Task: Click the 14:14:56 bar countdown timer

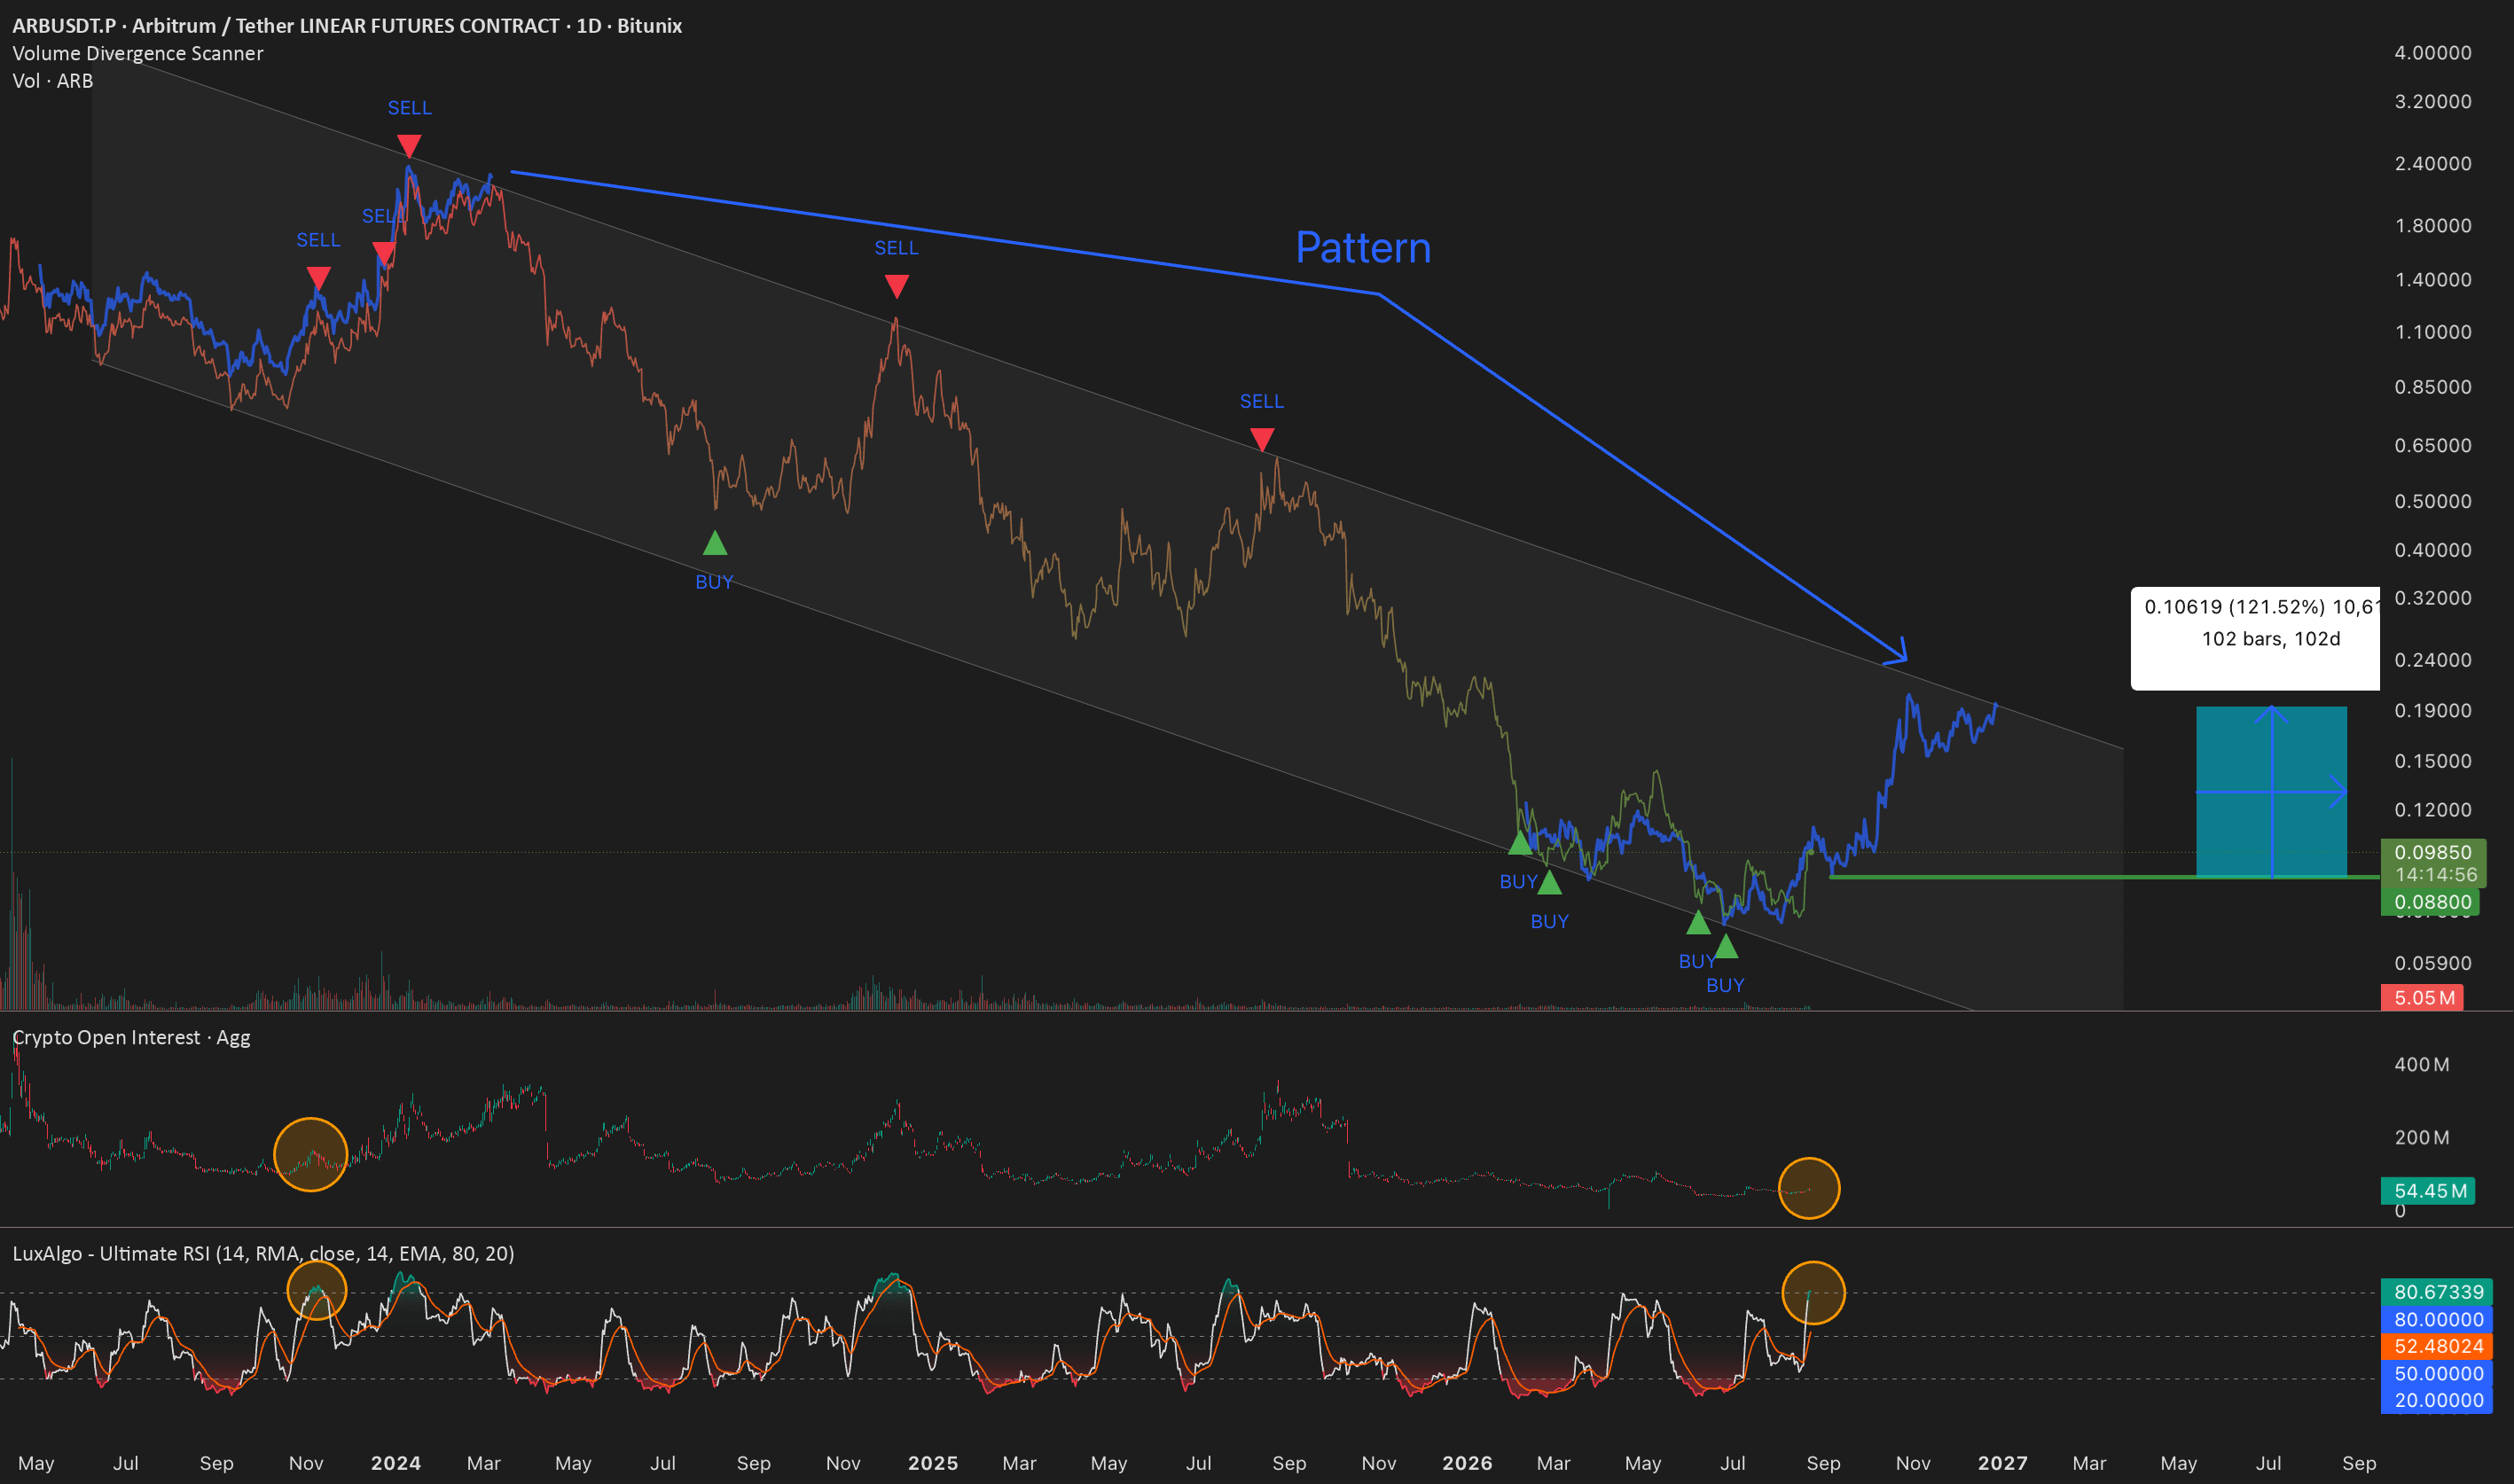Action: click(x=2436, y=875)
